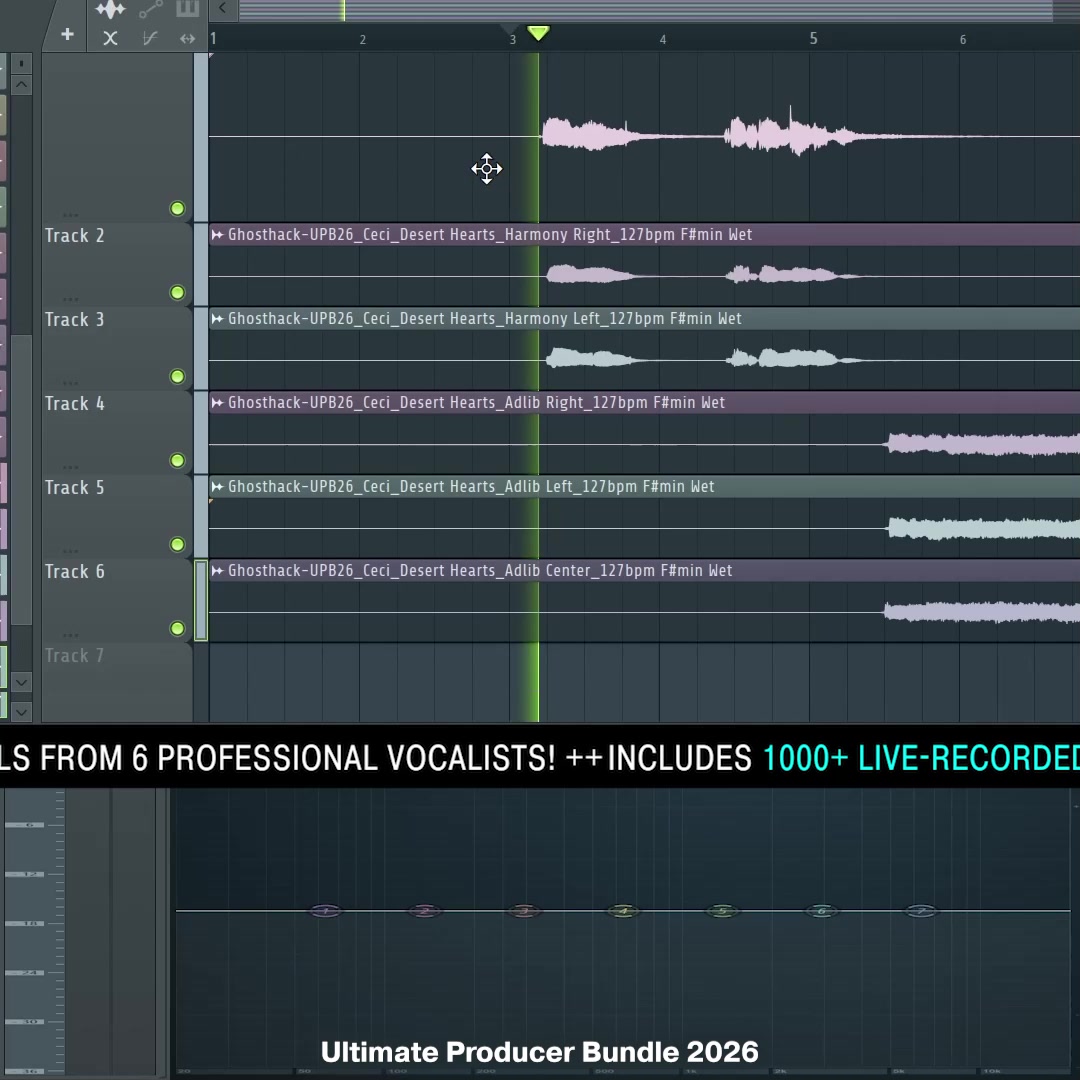Open the Harmony Right clip menu arrow
This screenshot has height=1080, width=1080.
point(217,235)
